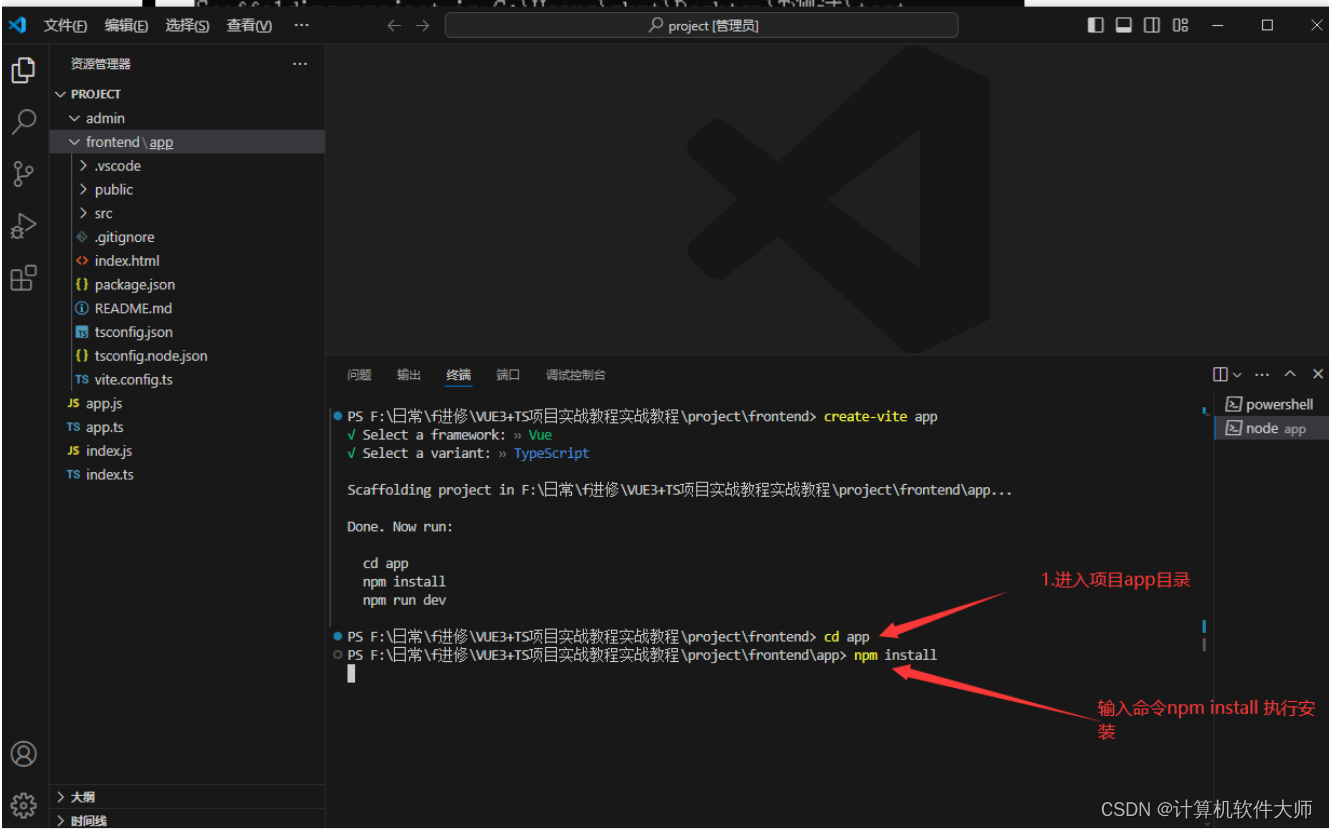Open the 文件(F) menu
The height and width of the screenshot is (829, 1329).
(65, 26)
